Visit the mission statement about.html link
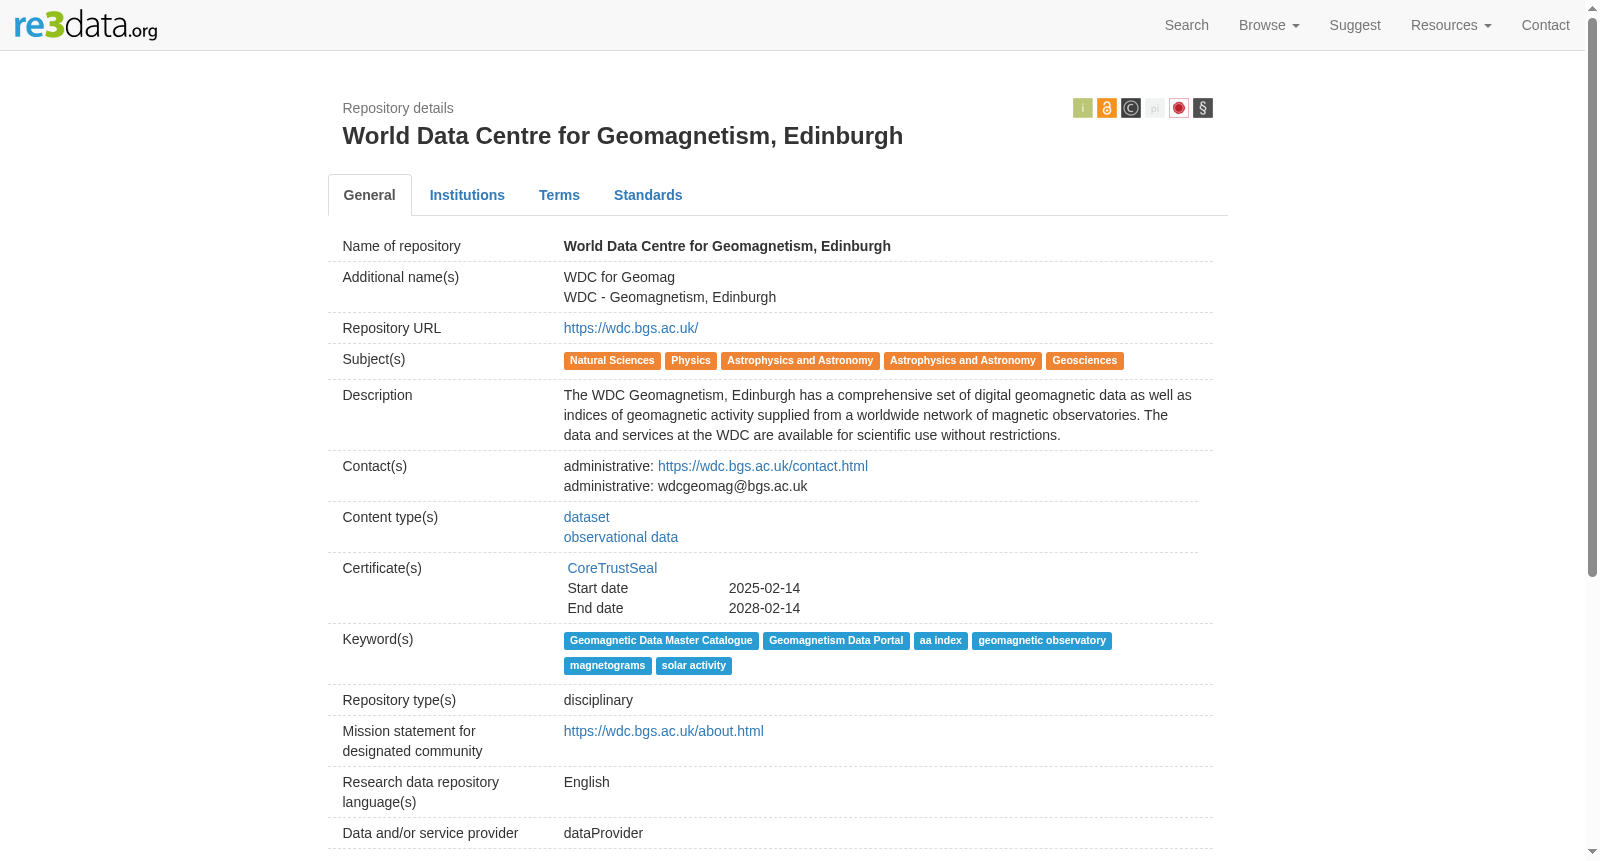The width and height of the screenshot is (1600, 861). [x=664, y=731]
